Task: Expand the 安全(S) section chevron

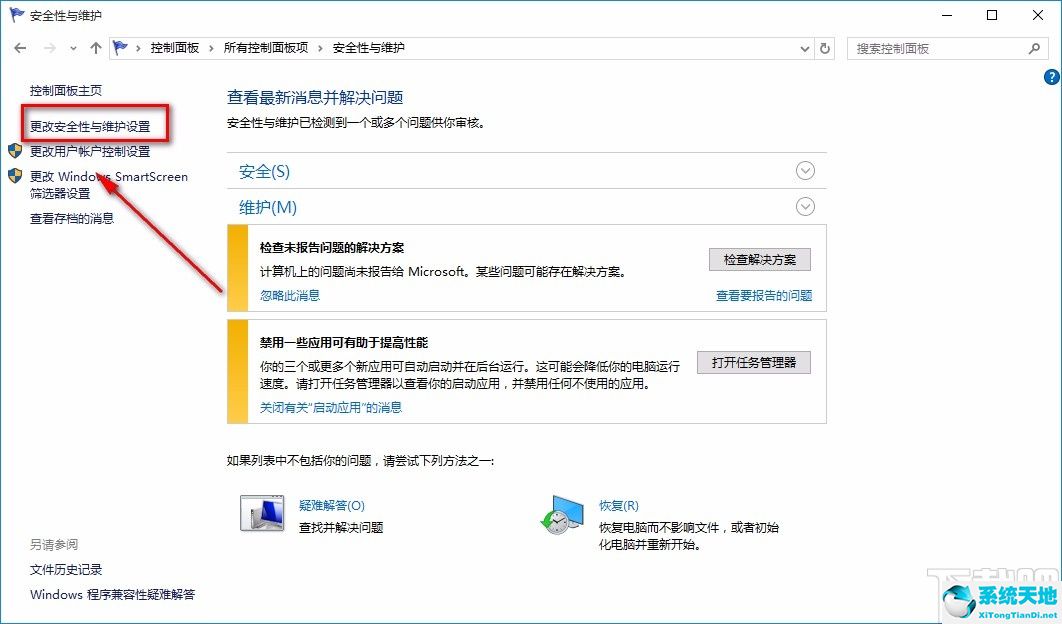Action: coord(806,171)
